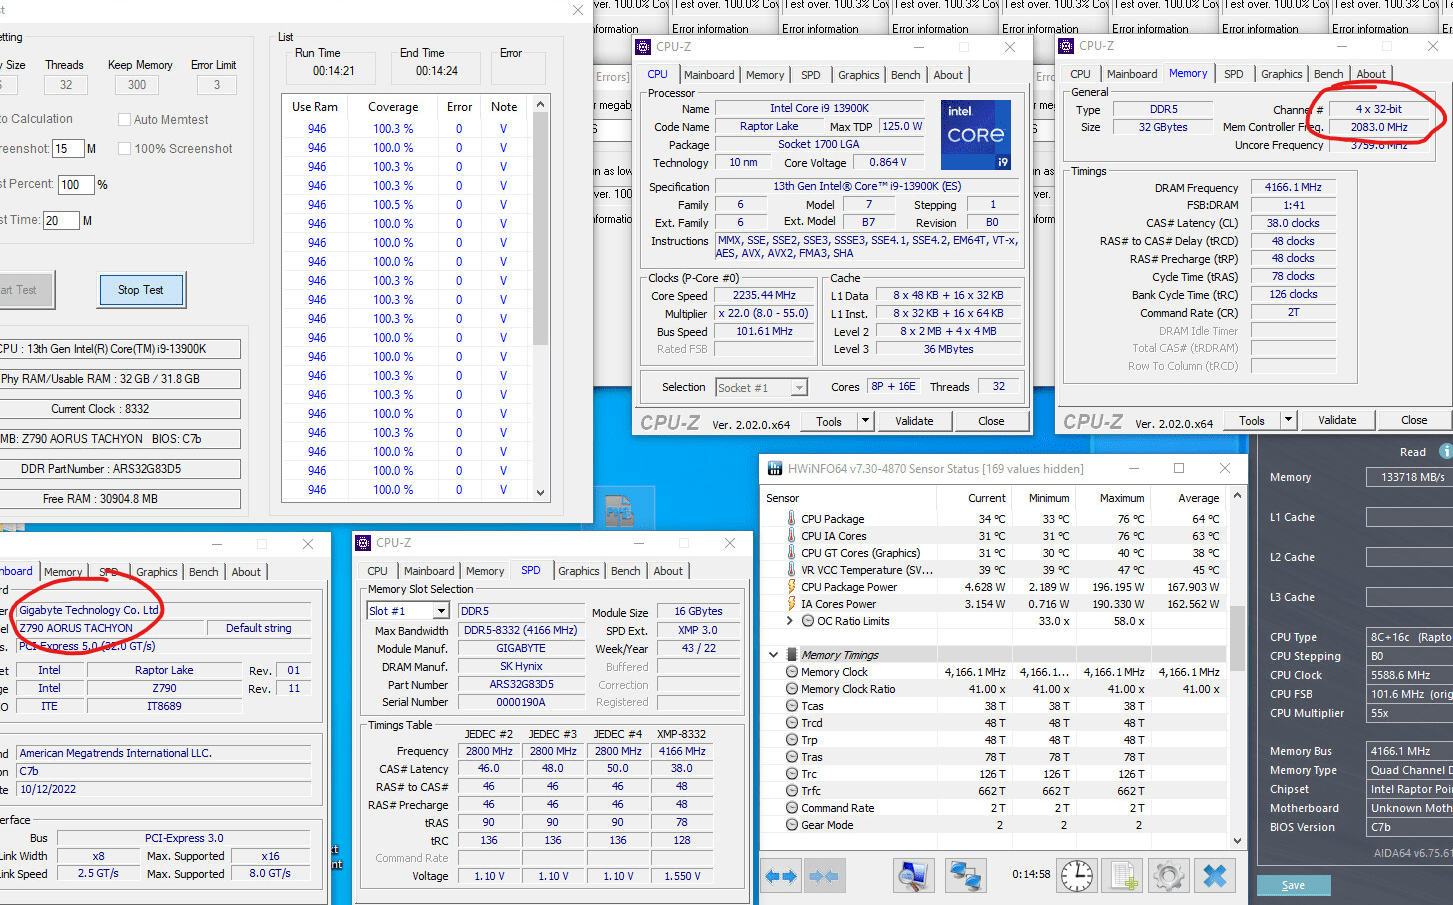Click down arrow of test list scrollbar
1453x905 pixels.
[x=541, y=492]
